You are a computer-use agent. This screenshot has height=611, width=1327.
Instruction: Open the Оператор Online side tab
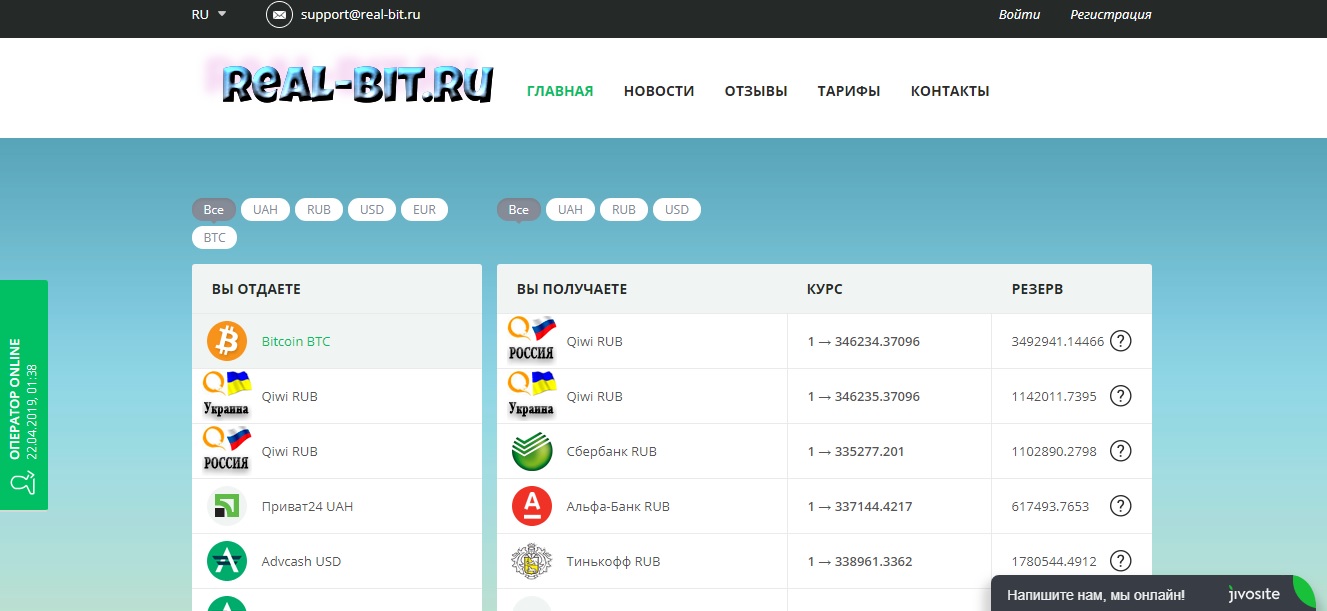pos(23,395)
